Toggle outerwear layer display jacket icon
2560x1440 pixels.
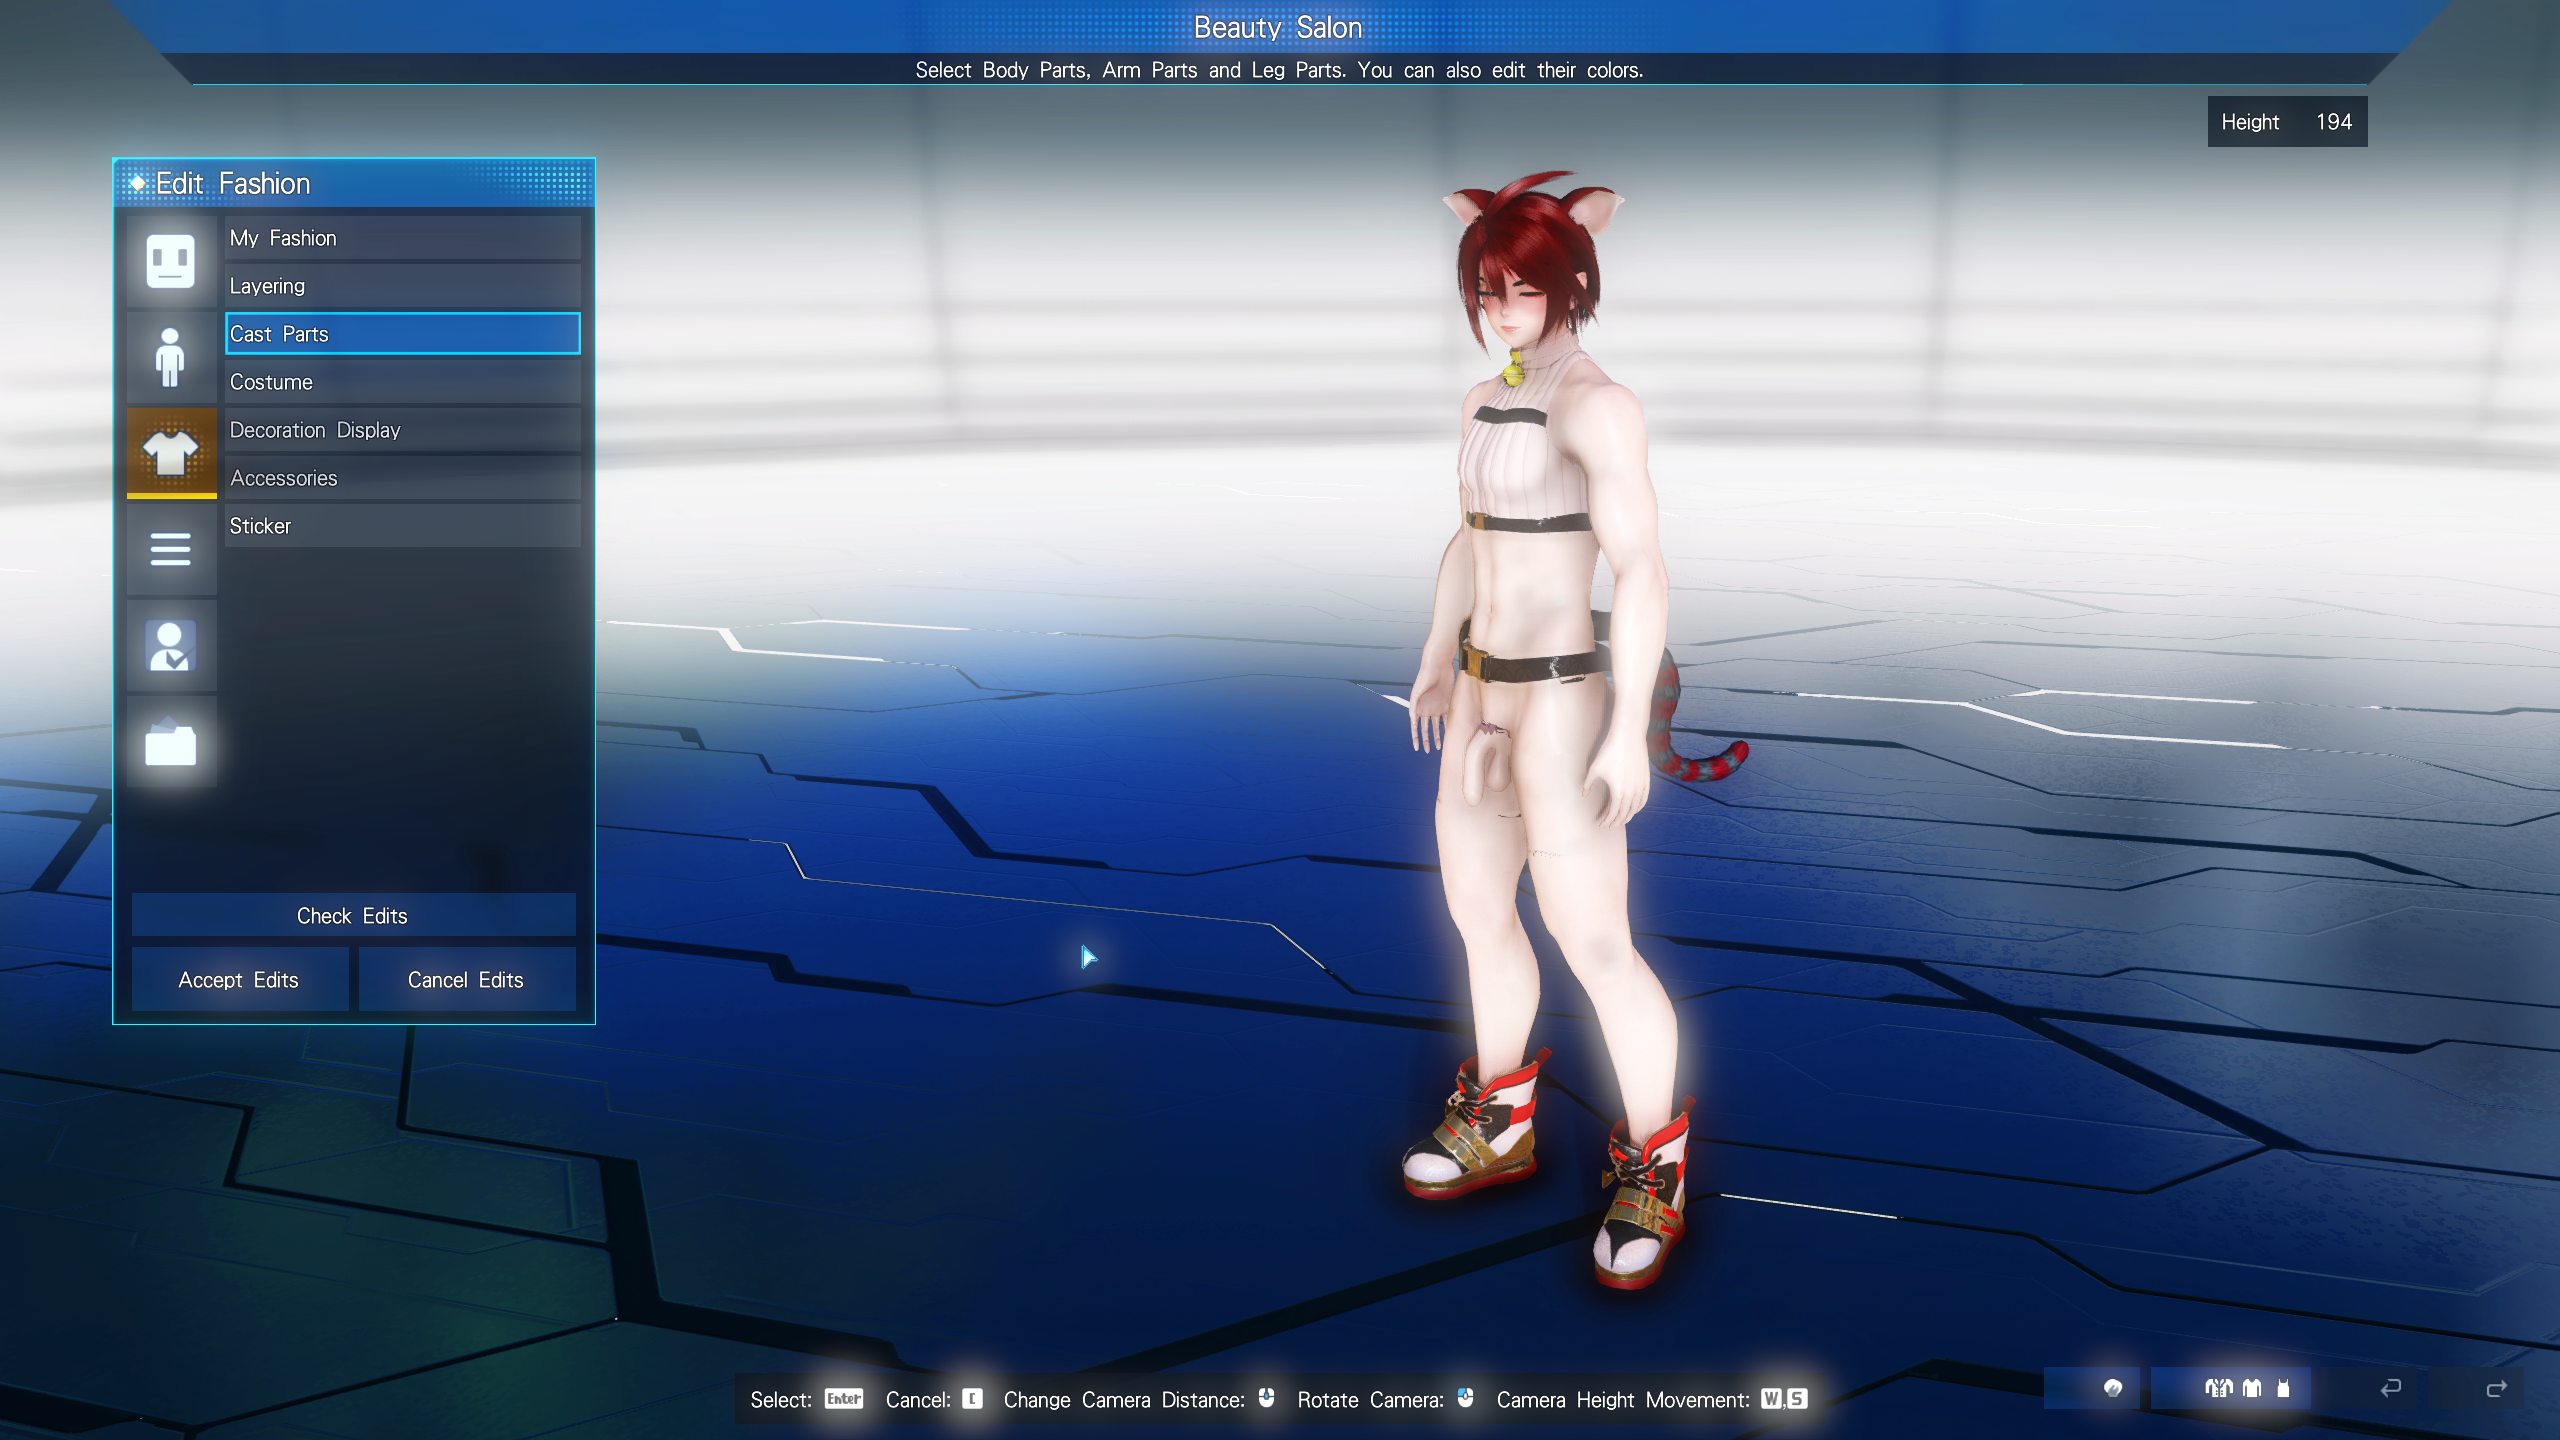click(2219, 1388)
